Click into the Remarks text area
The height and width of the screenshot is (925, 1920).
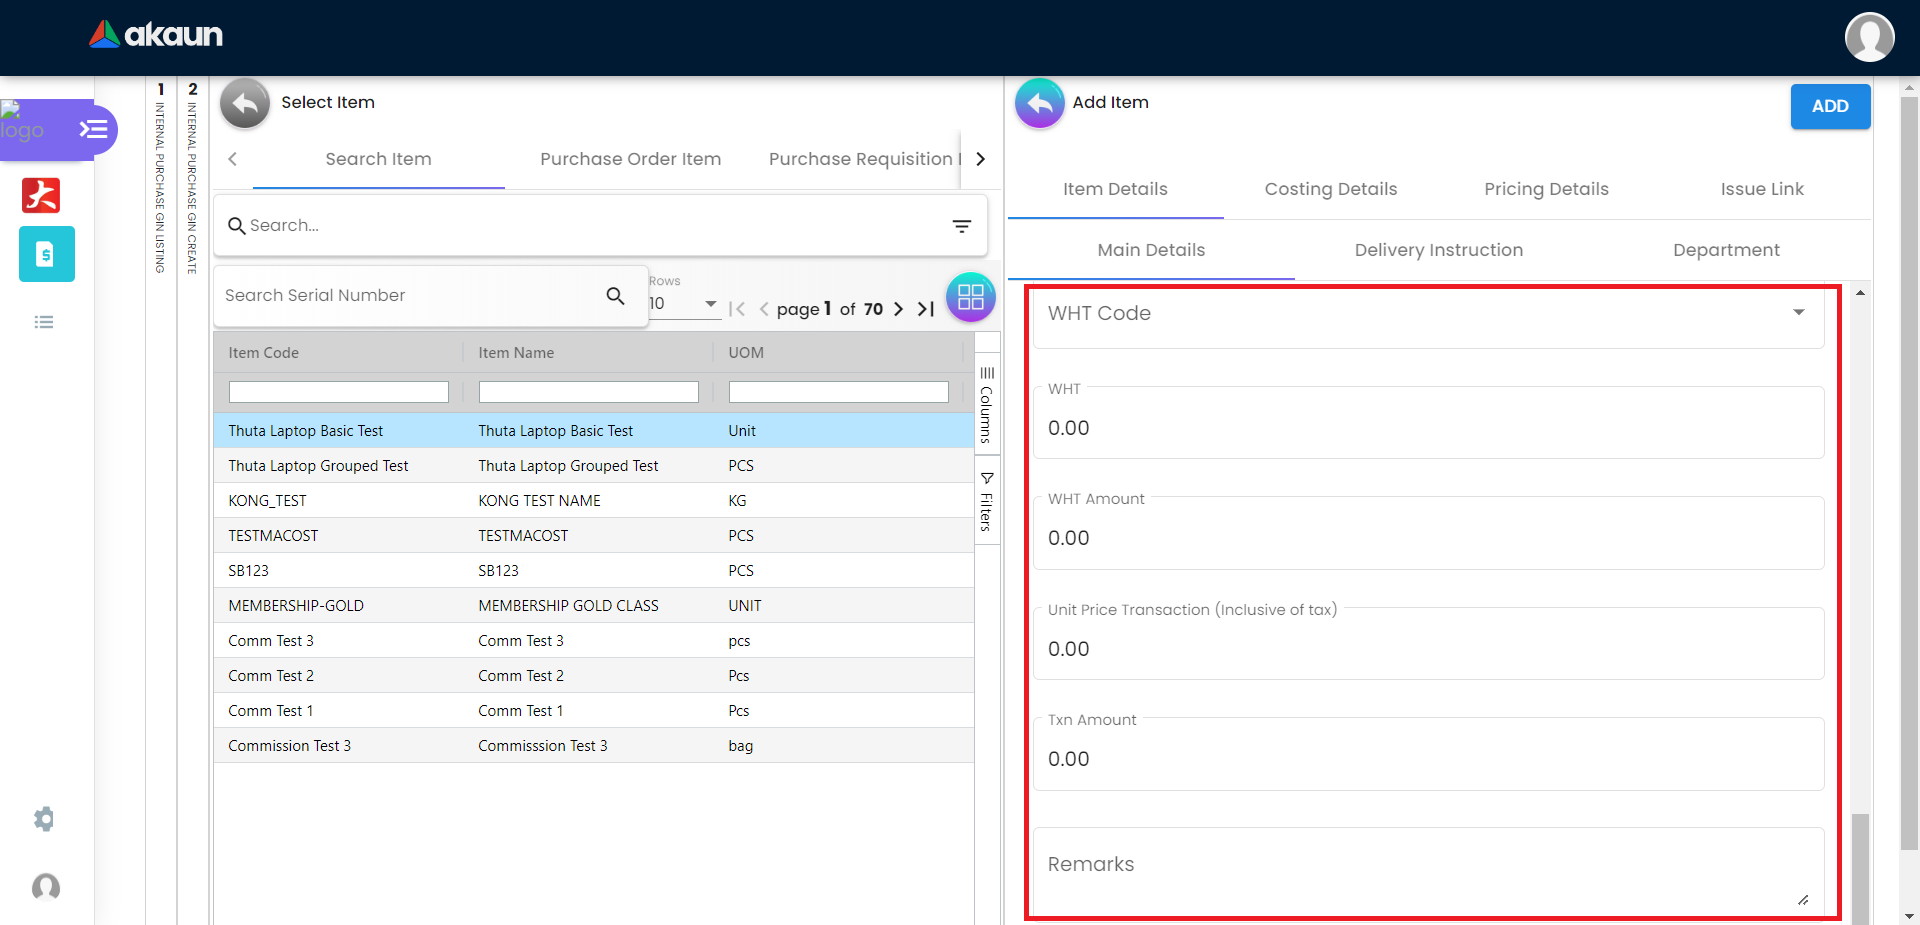point(1427,866)
